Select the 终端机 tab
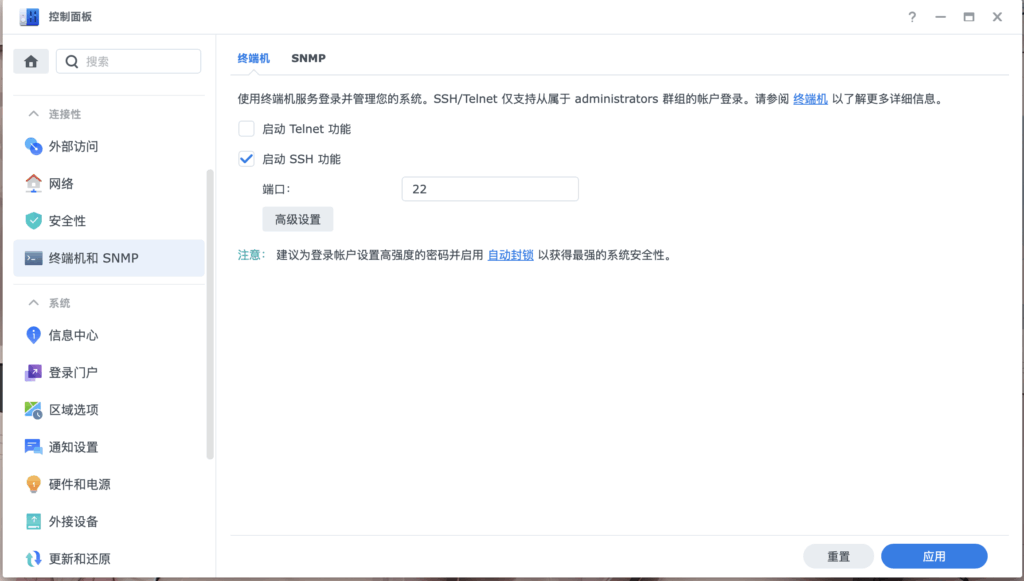Image resolution: width=1024 pixels, height=581 pixels. 254,58
